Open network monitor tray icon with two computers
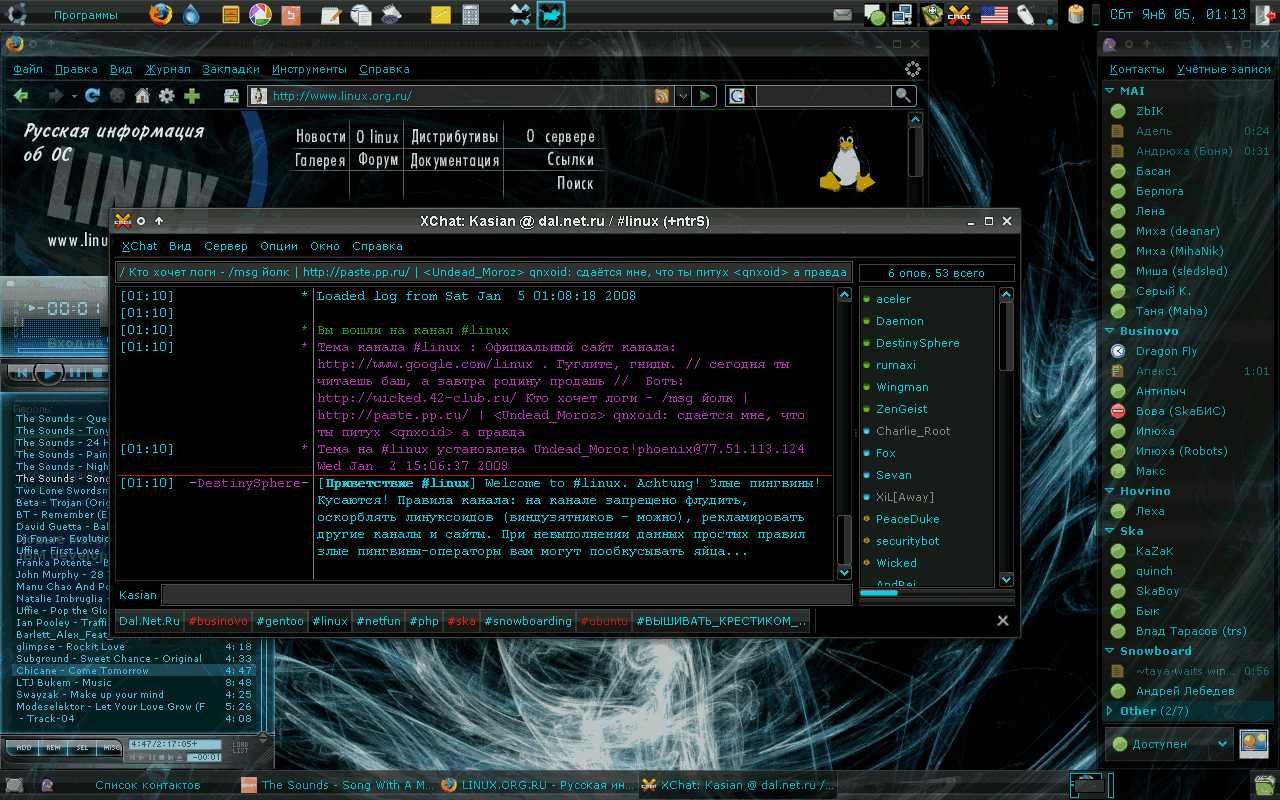This screenshot has height=800, width=1280. tap(903, 15)
